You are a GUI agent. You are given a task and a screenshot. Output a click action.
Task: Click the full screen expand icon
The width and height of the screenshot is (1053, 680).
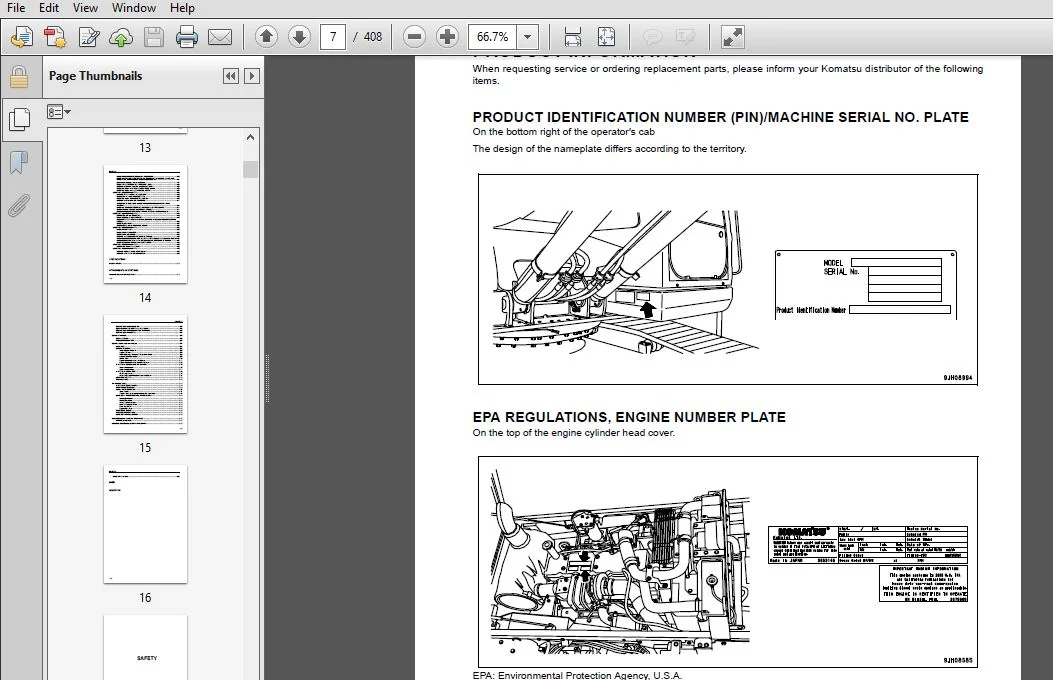pyautogui.click(x=733, y=36)
